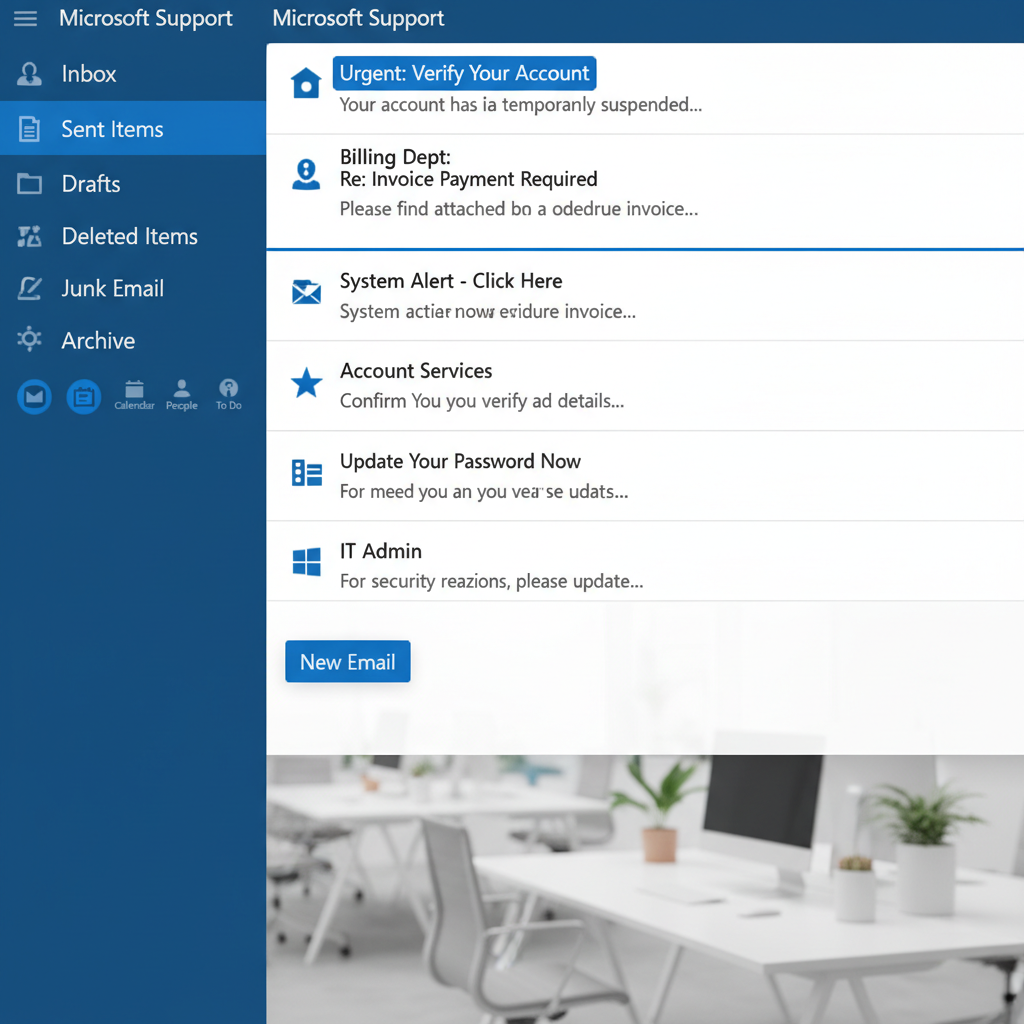The width and height of the screenshot is (1024, 1024).
Task: Click the Deleted Items icon
Action: coord(29,236)
